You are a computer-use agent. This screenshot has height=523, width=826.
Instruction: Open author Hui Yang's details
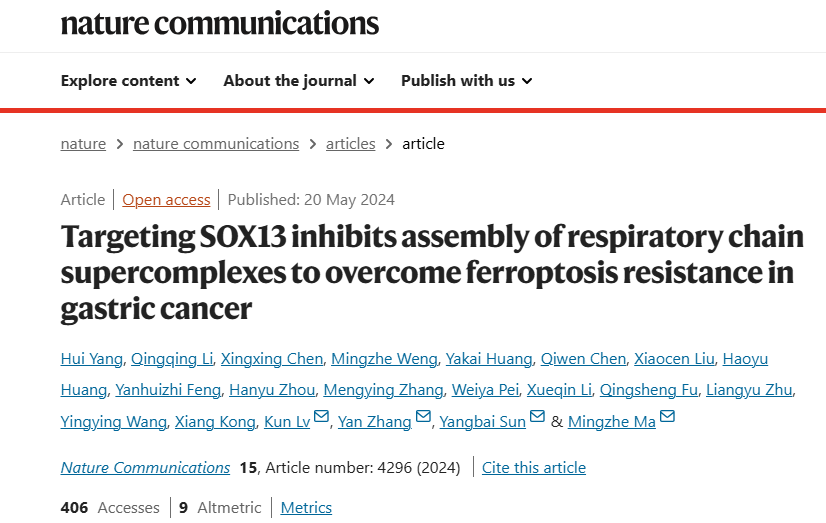click(x=92, y=359)
